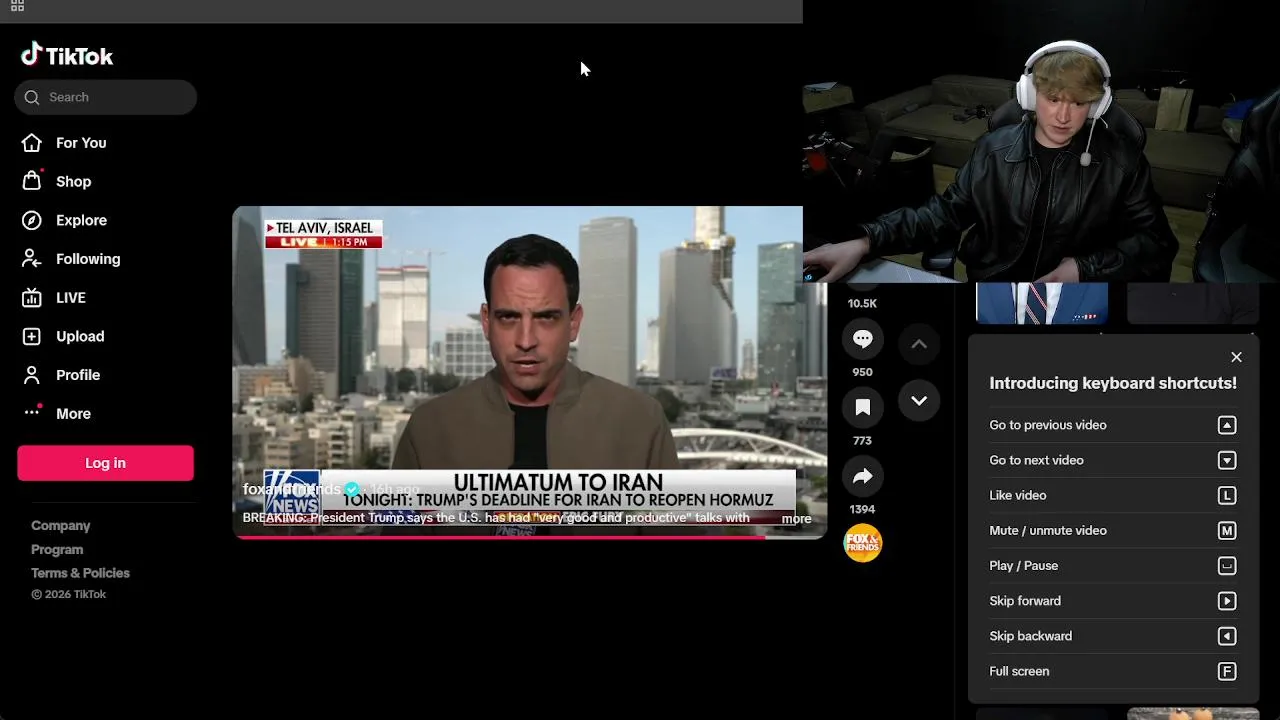Click the house icon beside For You

(32, 143)
